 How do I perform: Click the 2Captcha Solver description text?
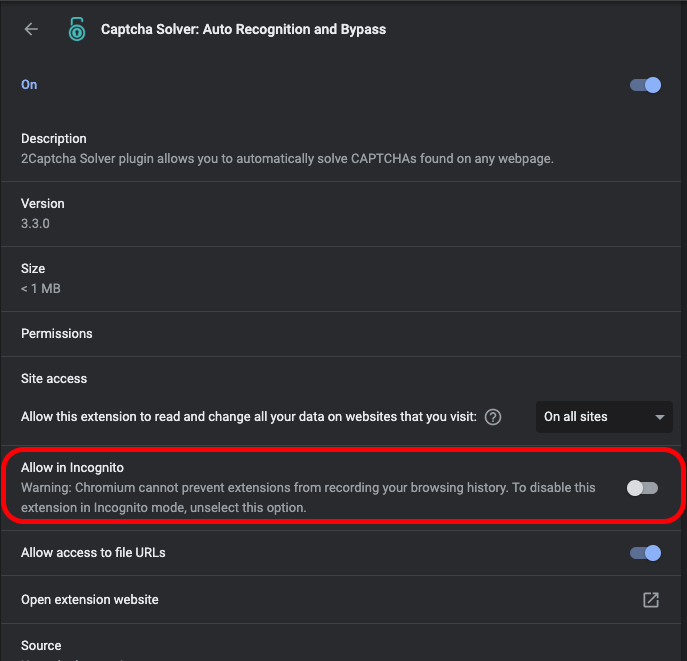[x=287, y=159]
